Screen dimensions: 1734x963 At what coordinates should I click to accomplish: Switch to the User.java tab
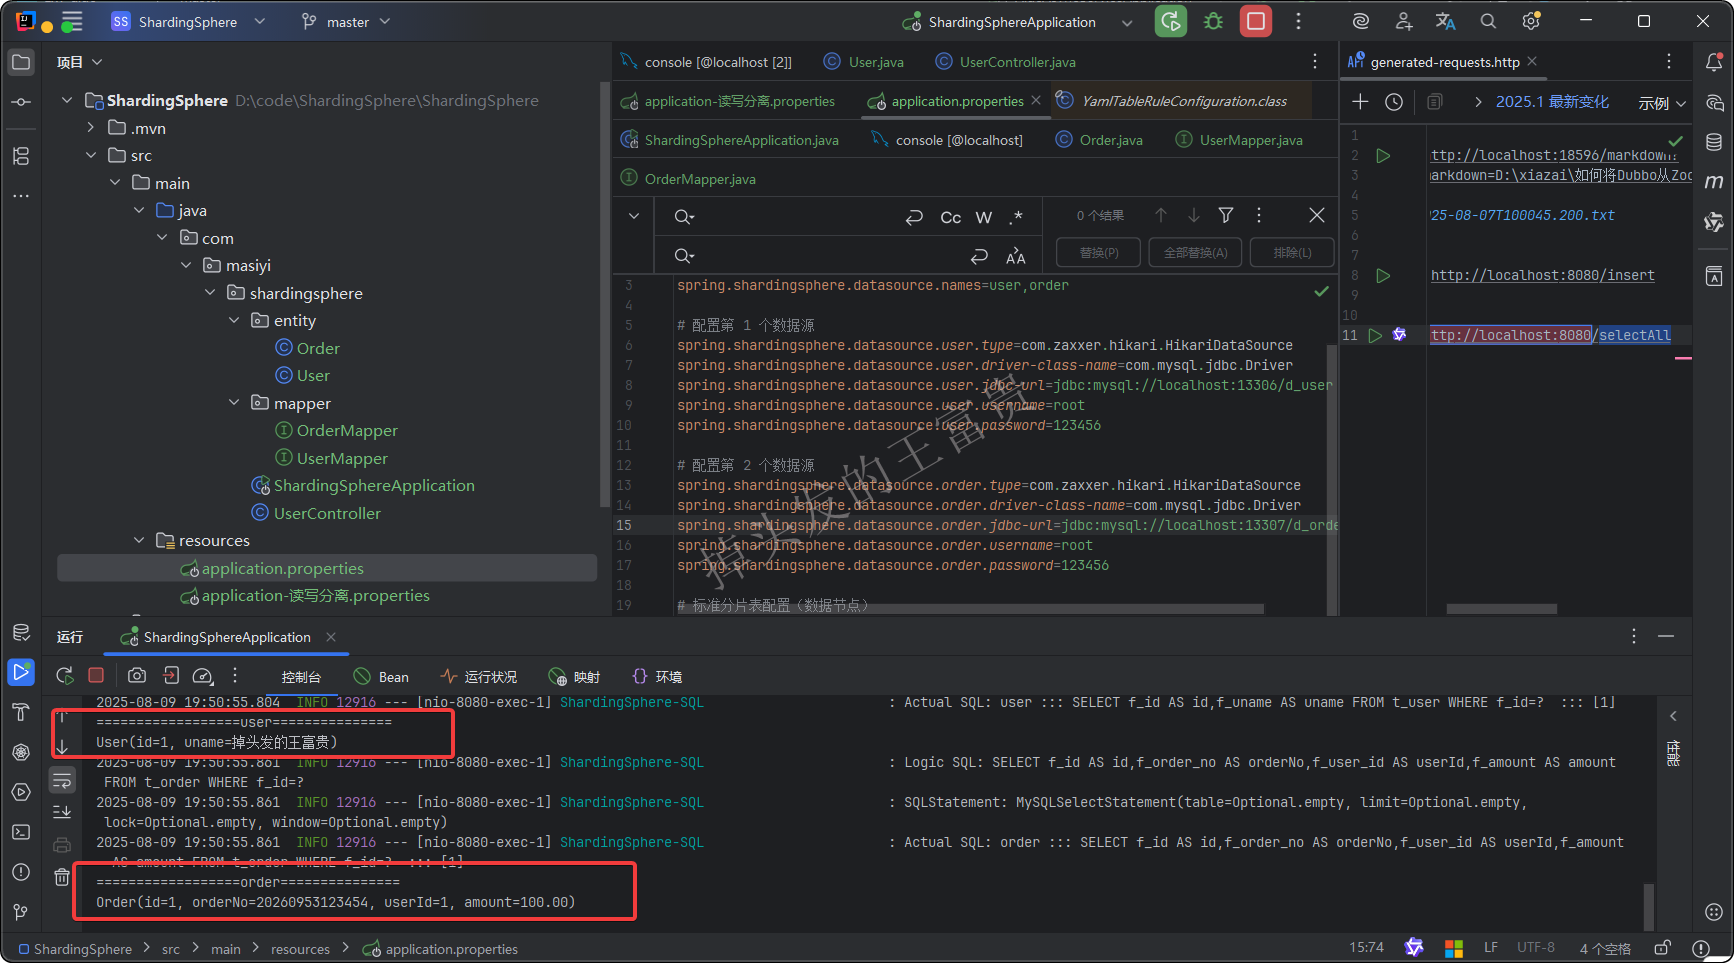[864, 62]
